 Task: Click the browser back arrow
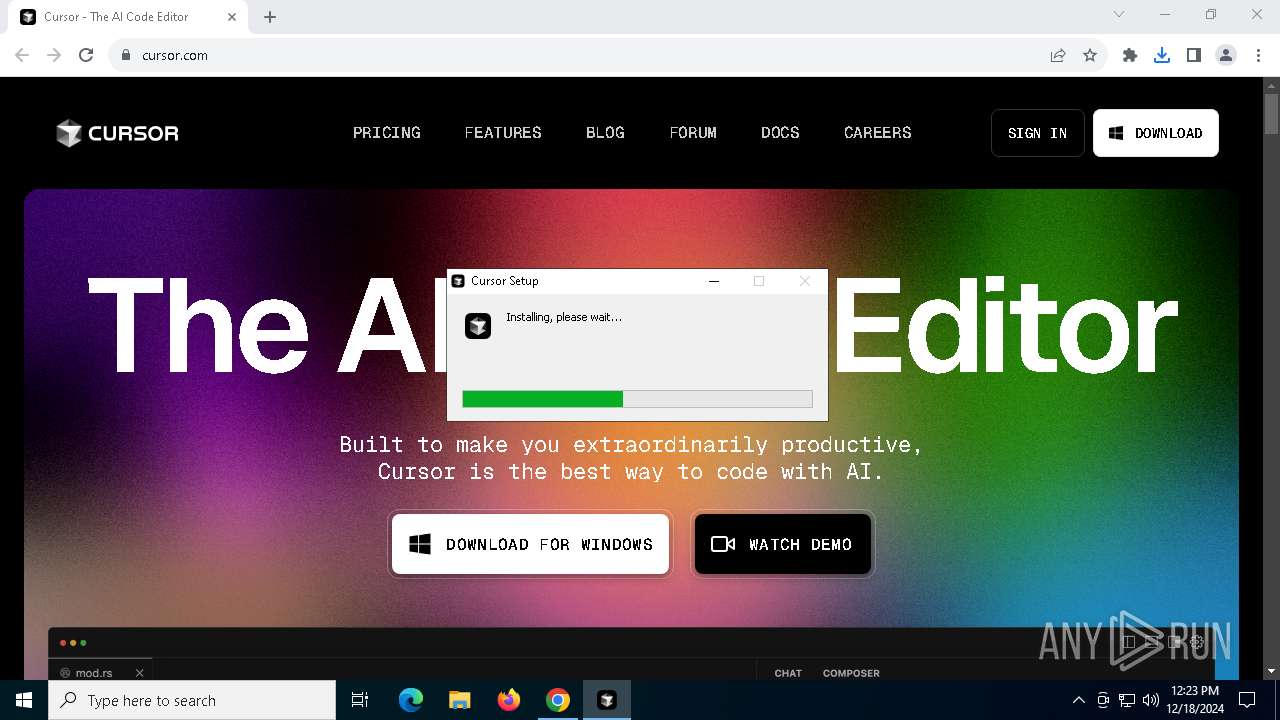pos(22,55)
